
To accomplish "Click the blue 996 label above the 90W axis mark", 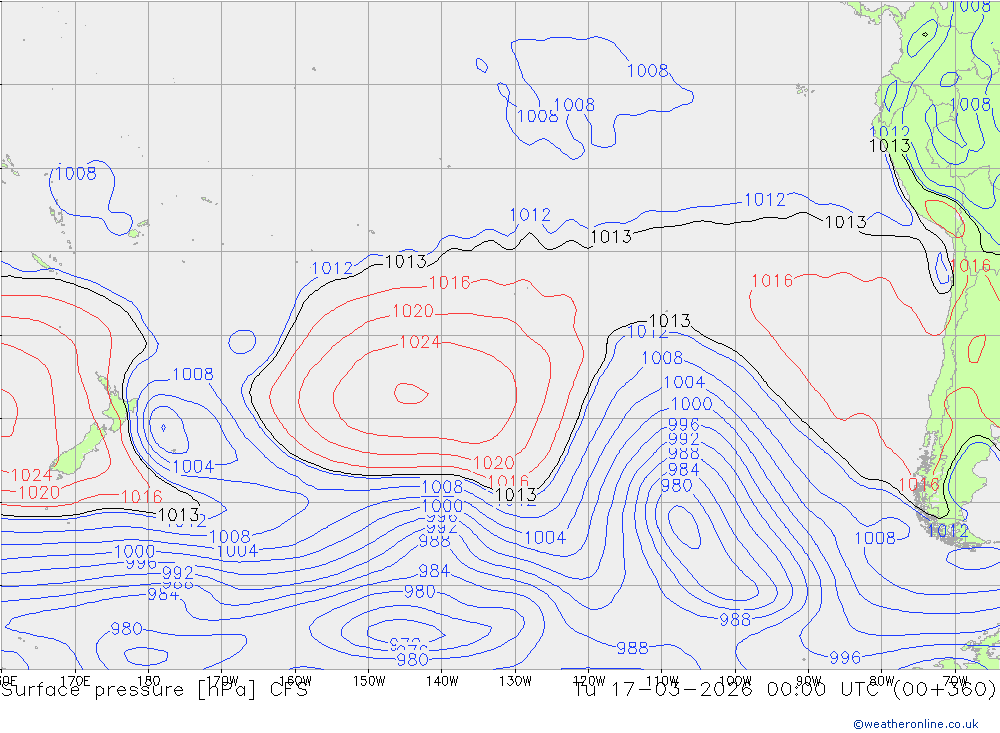I will pos(845,657).
